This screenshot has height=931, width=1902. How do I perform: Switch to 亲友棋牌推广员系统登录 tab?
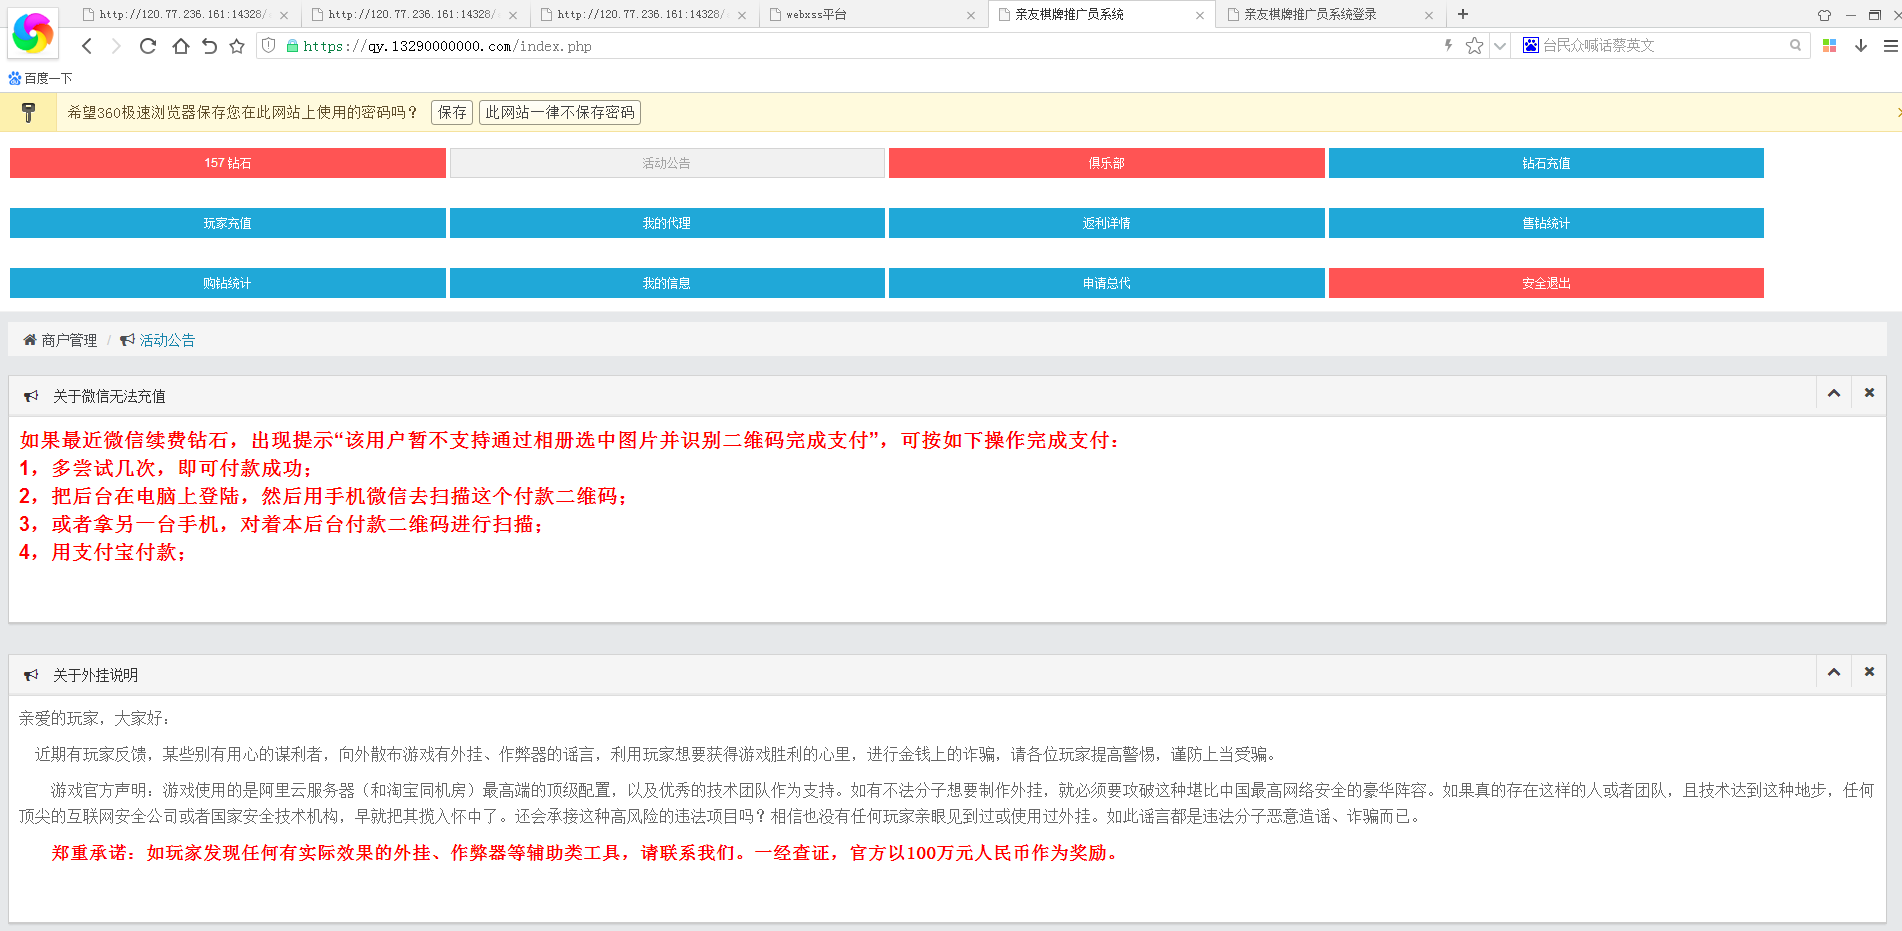(x=1320, y=15)
